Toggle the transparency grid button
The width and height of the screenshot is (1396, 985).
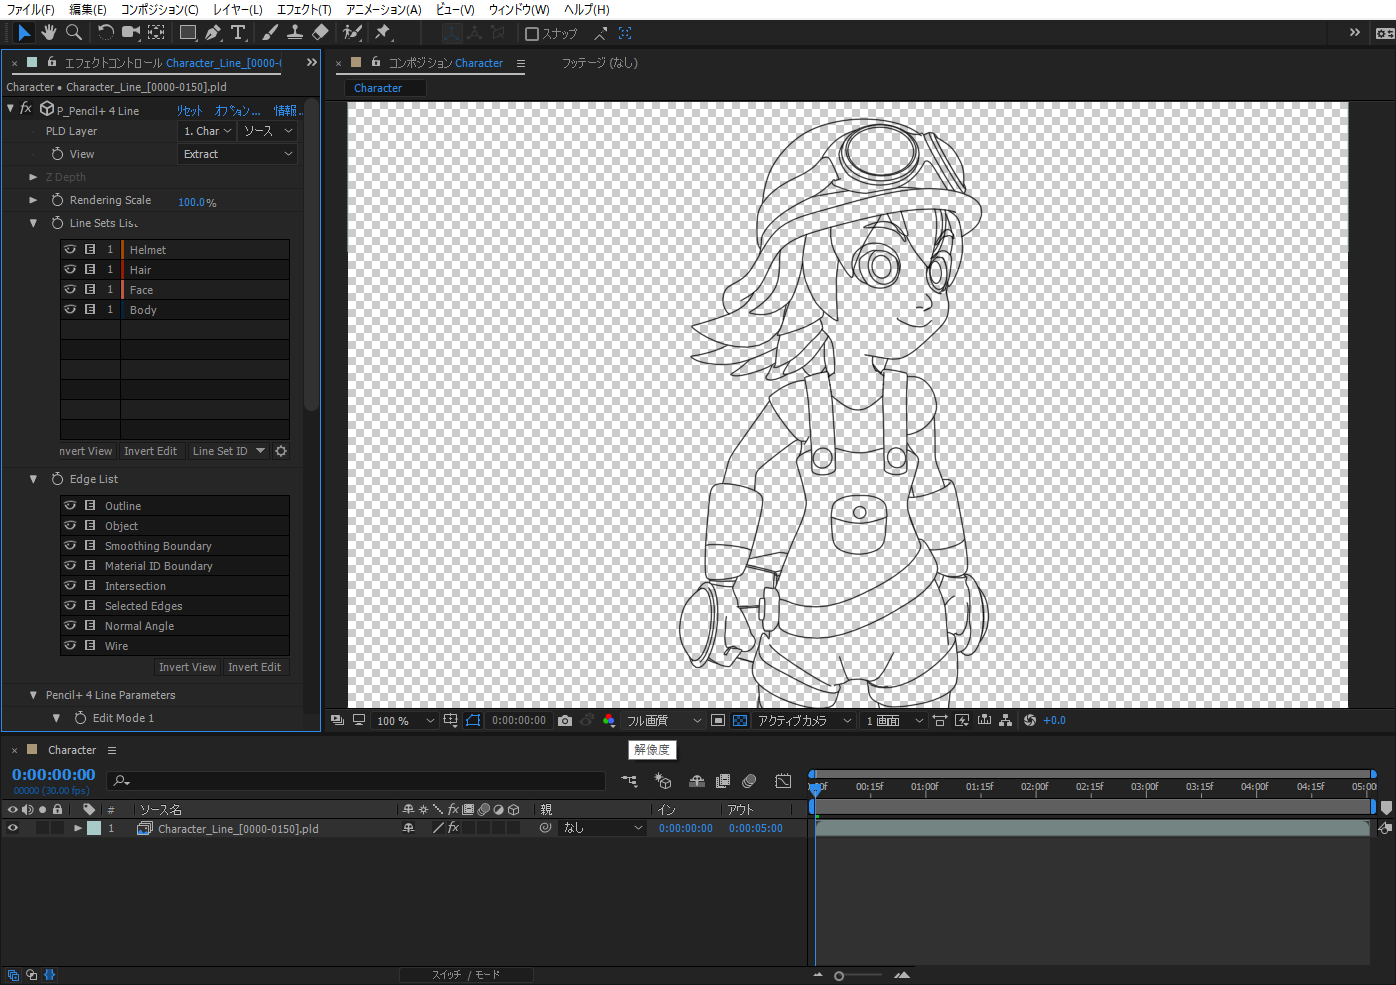tap(740, 720)
